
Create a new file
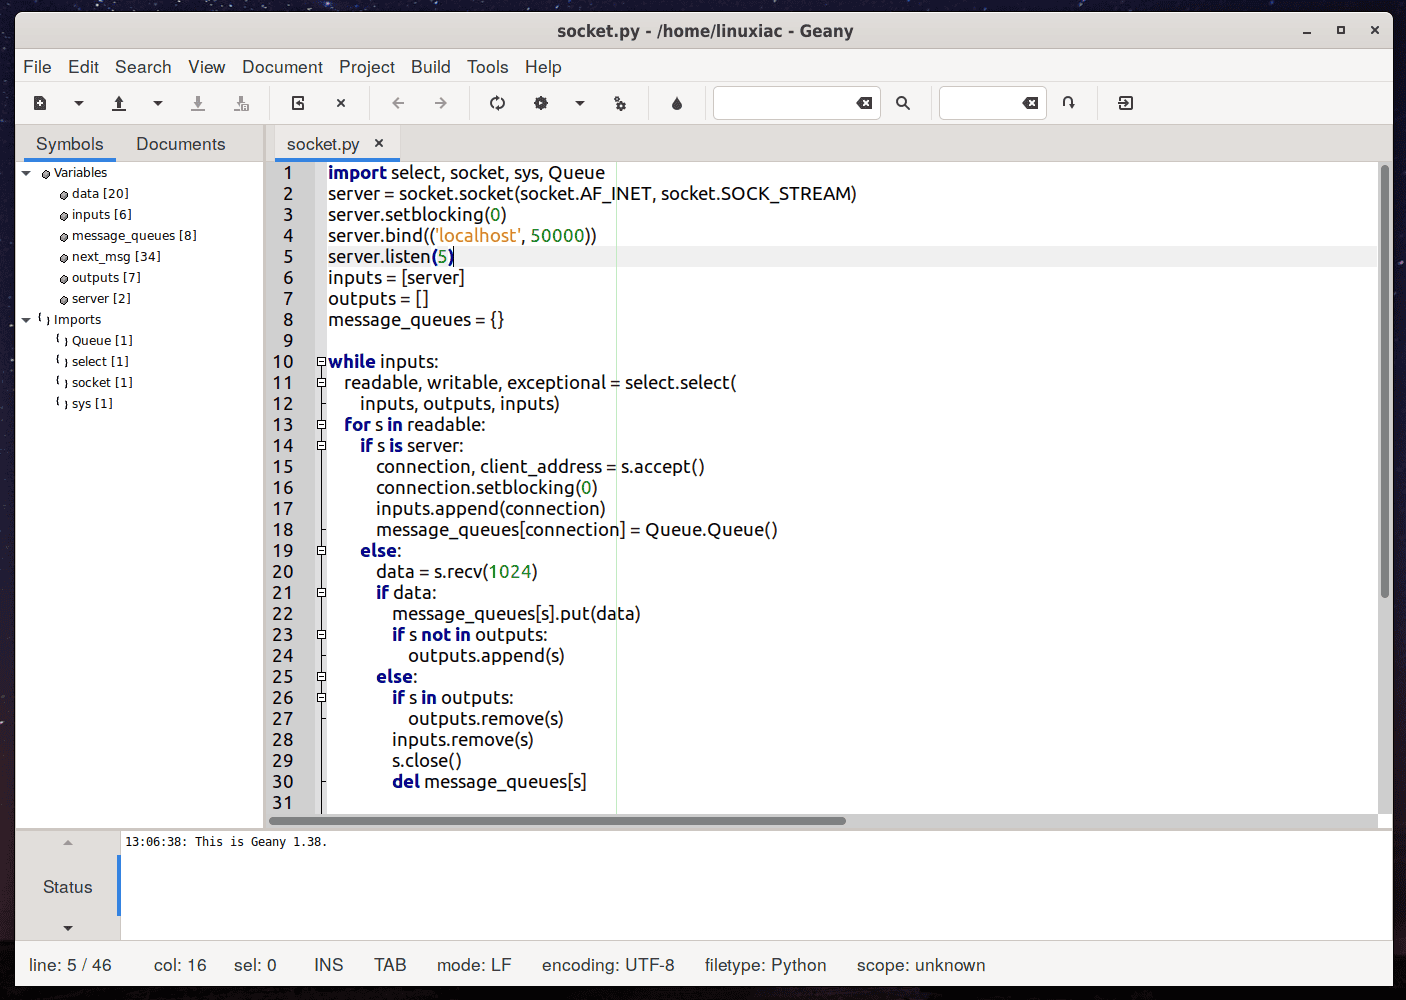pos(40,103)
